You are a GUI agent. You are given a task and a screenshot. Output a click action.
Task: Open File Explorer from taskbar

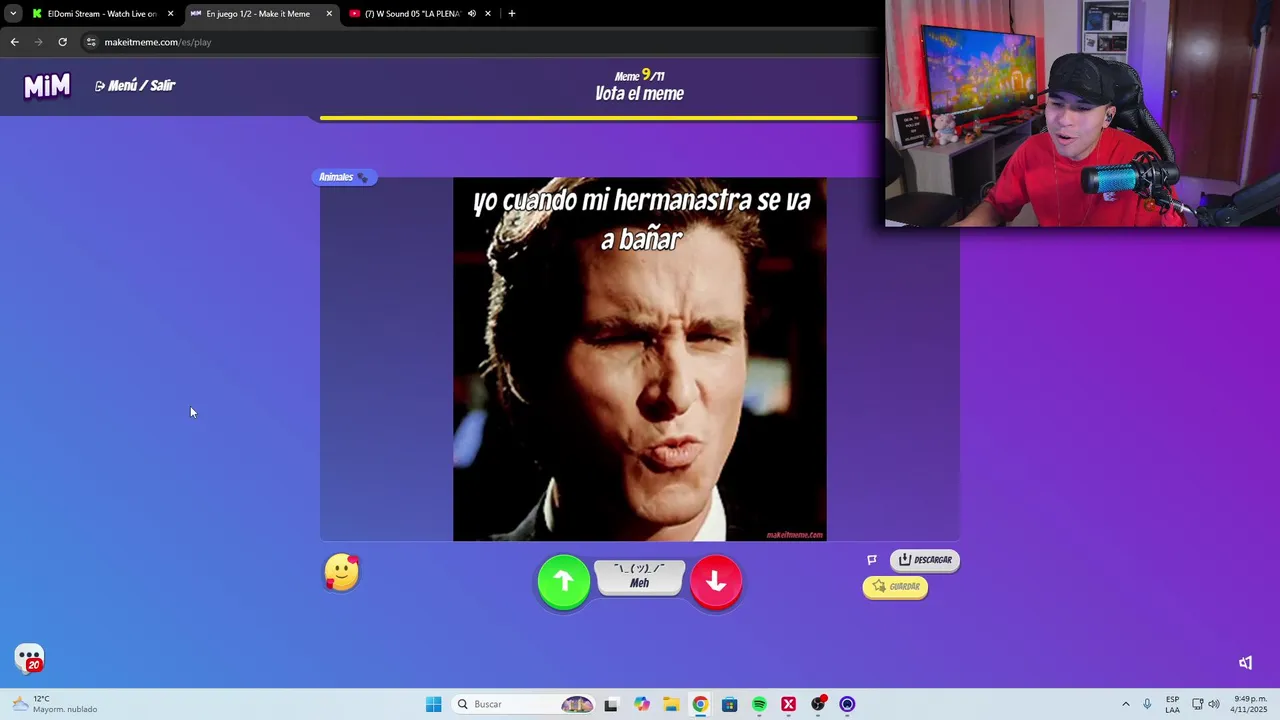(x=671, y=704)
